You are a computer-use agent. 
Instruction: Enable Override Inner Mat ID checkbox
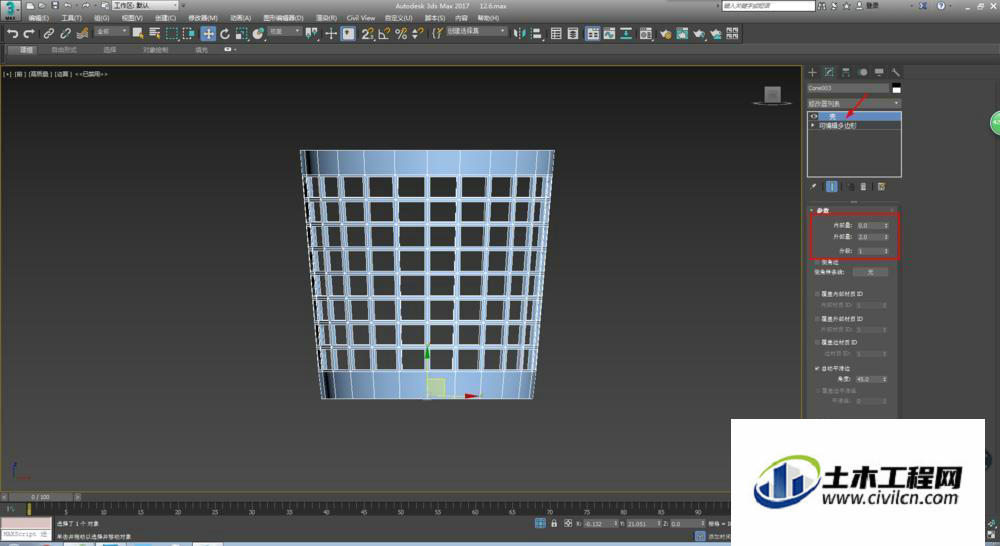coord(817,294)
